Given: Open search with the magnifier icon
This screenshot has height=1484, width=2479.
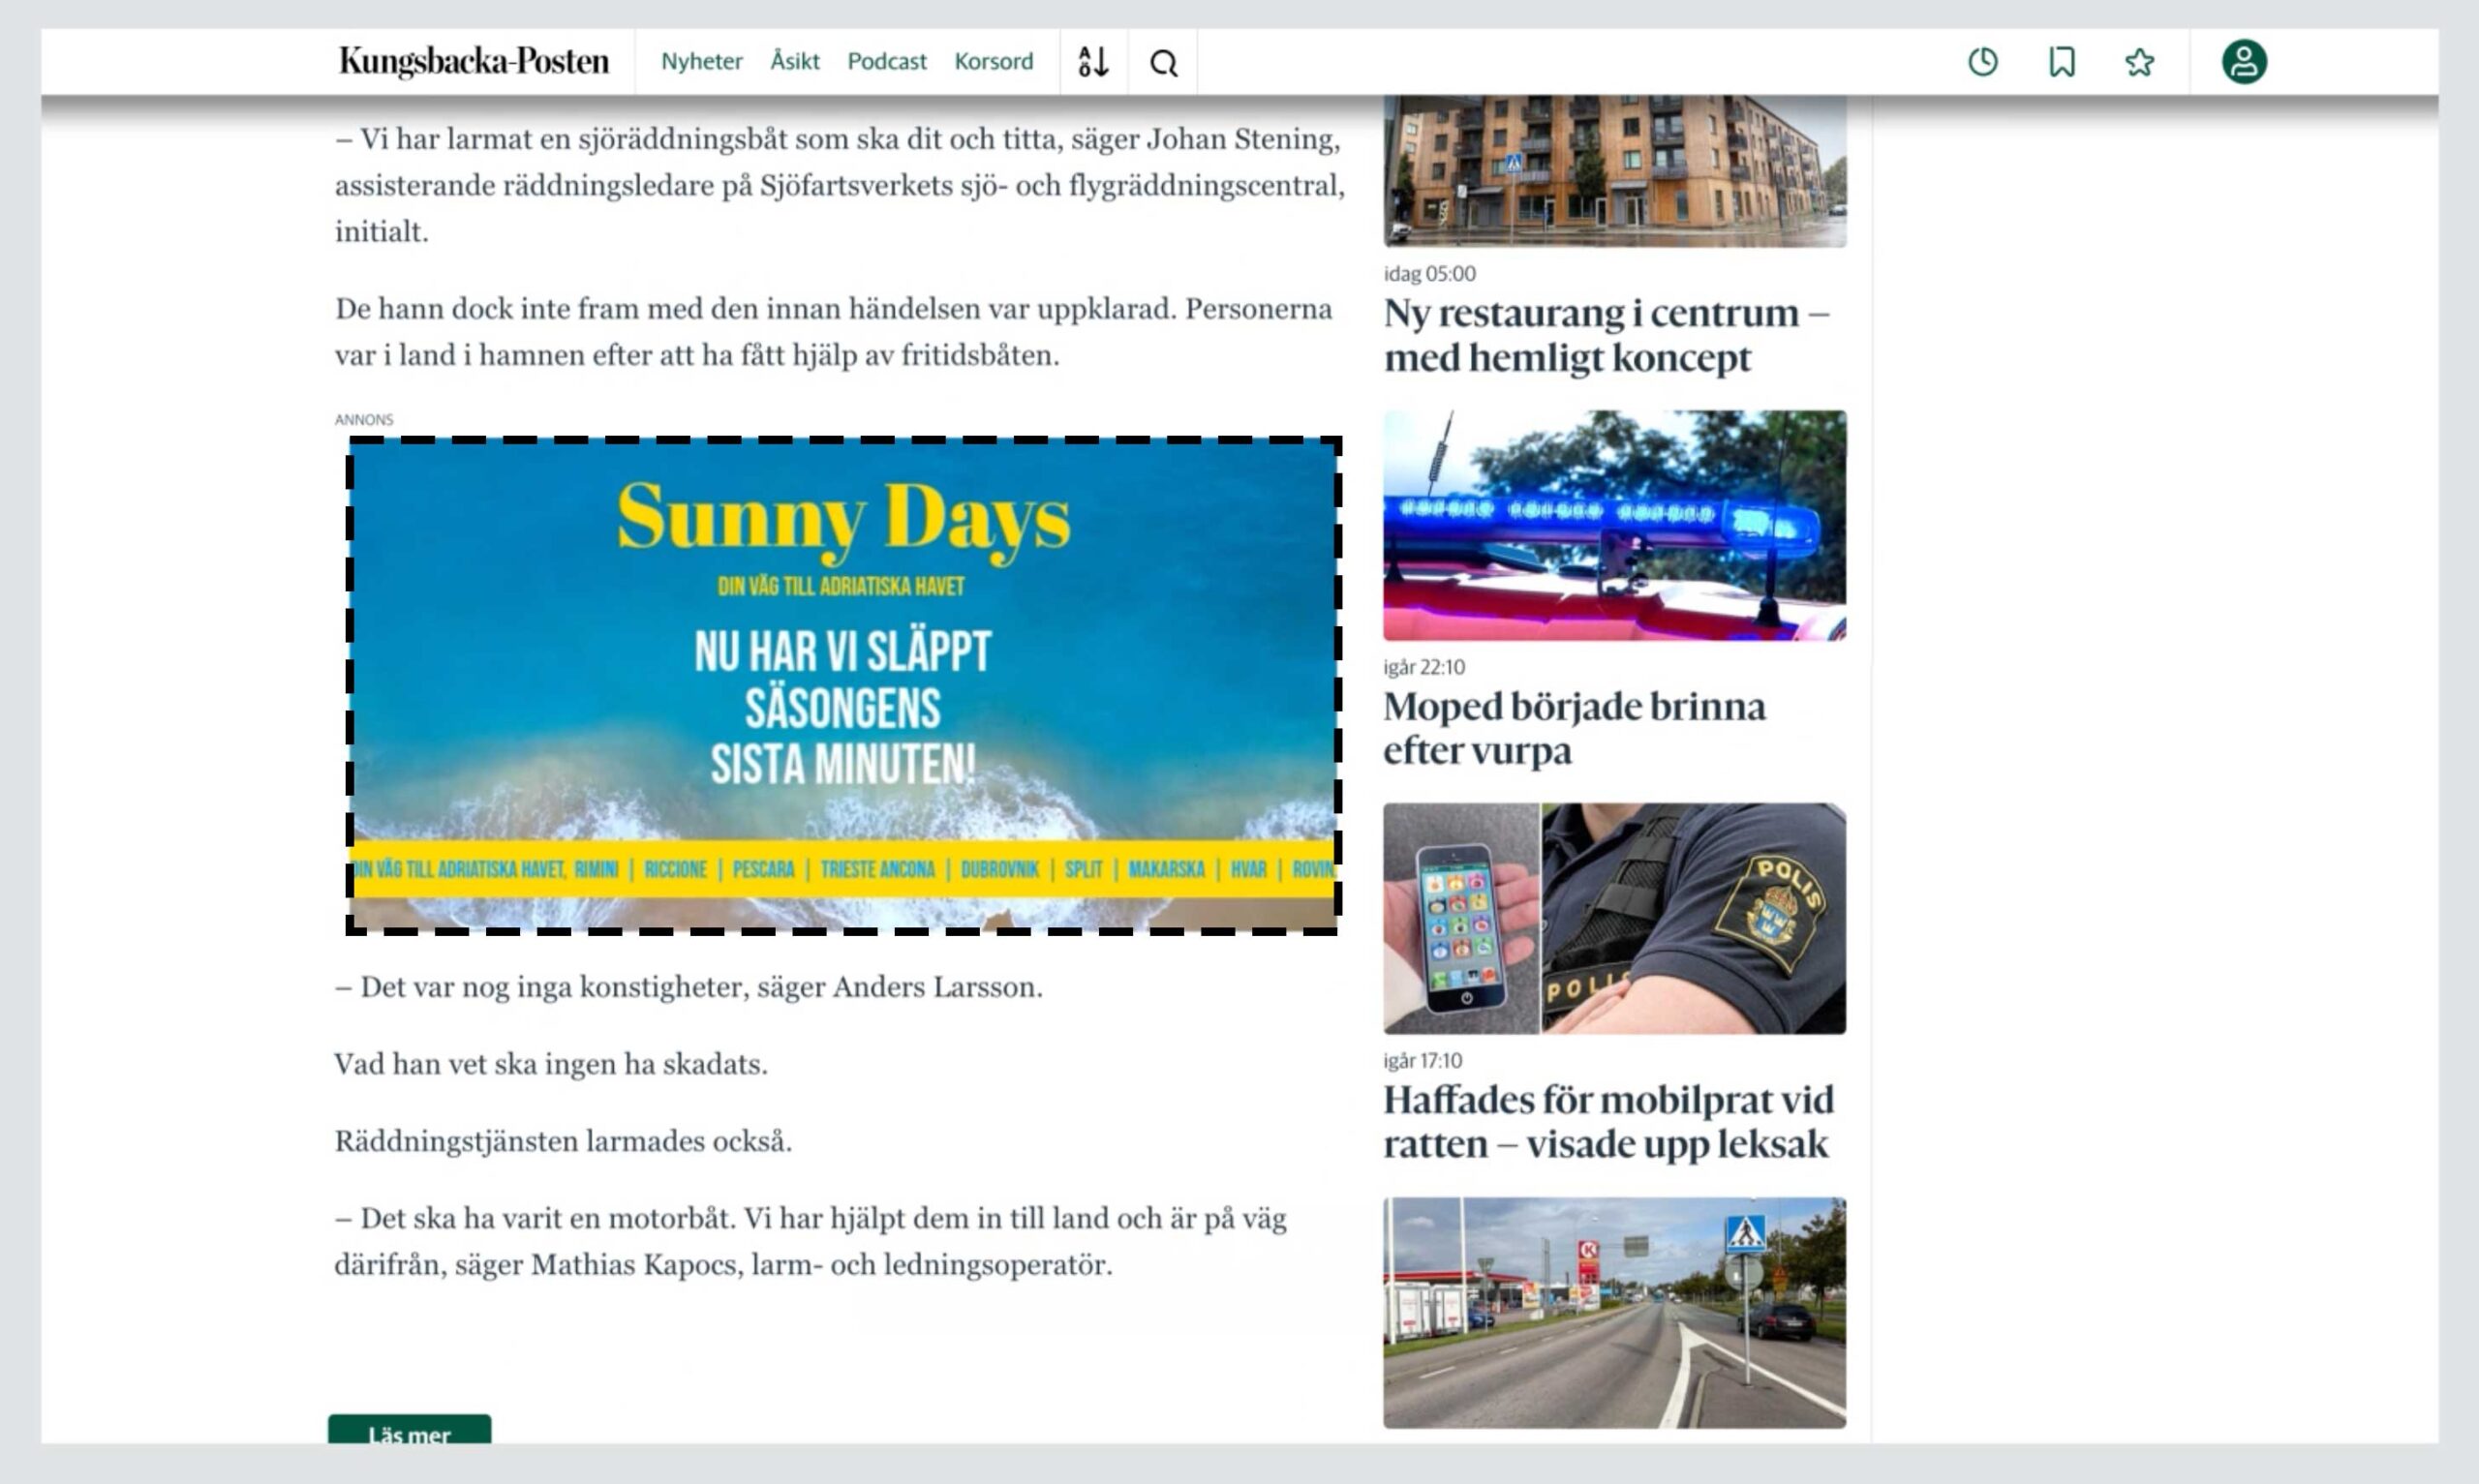Looking at the screenshot, I should (x=1163, y=63).
